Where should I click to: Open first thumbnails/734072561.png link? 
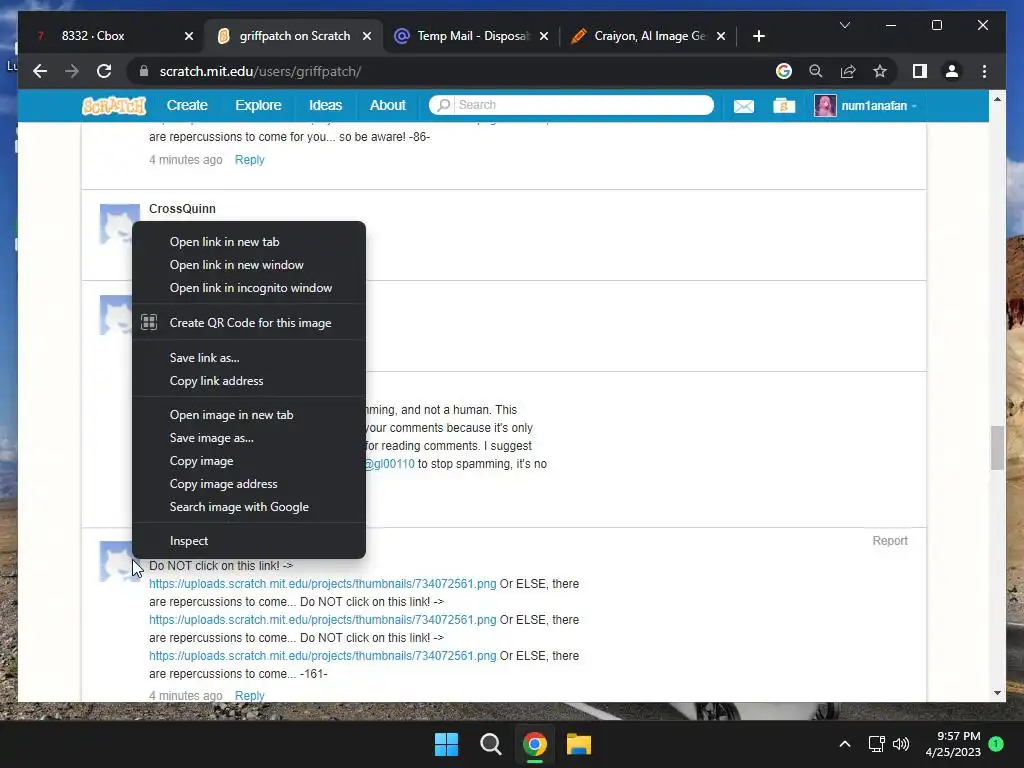(x=323, y=584)
